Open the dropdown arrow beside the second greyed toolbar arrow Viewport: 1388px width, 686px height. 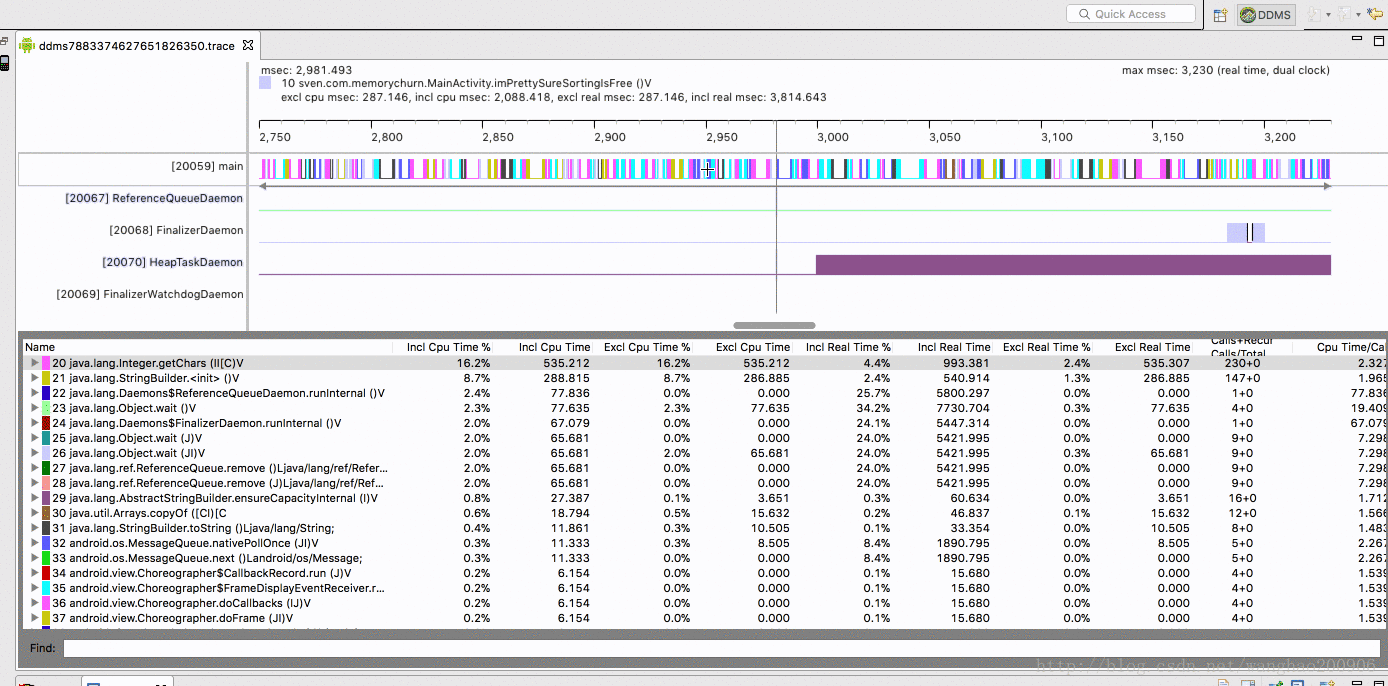tap(1358, 15)
